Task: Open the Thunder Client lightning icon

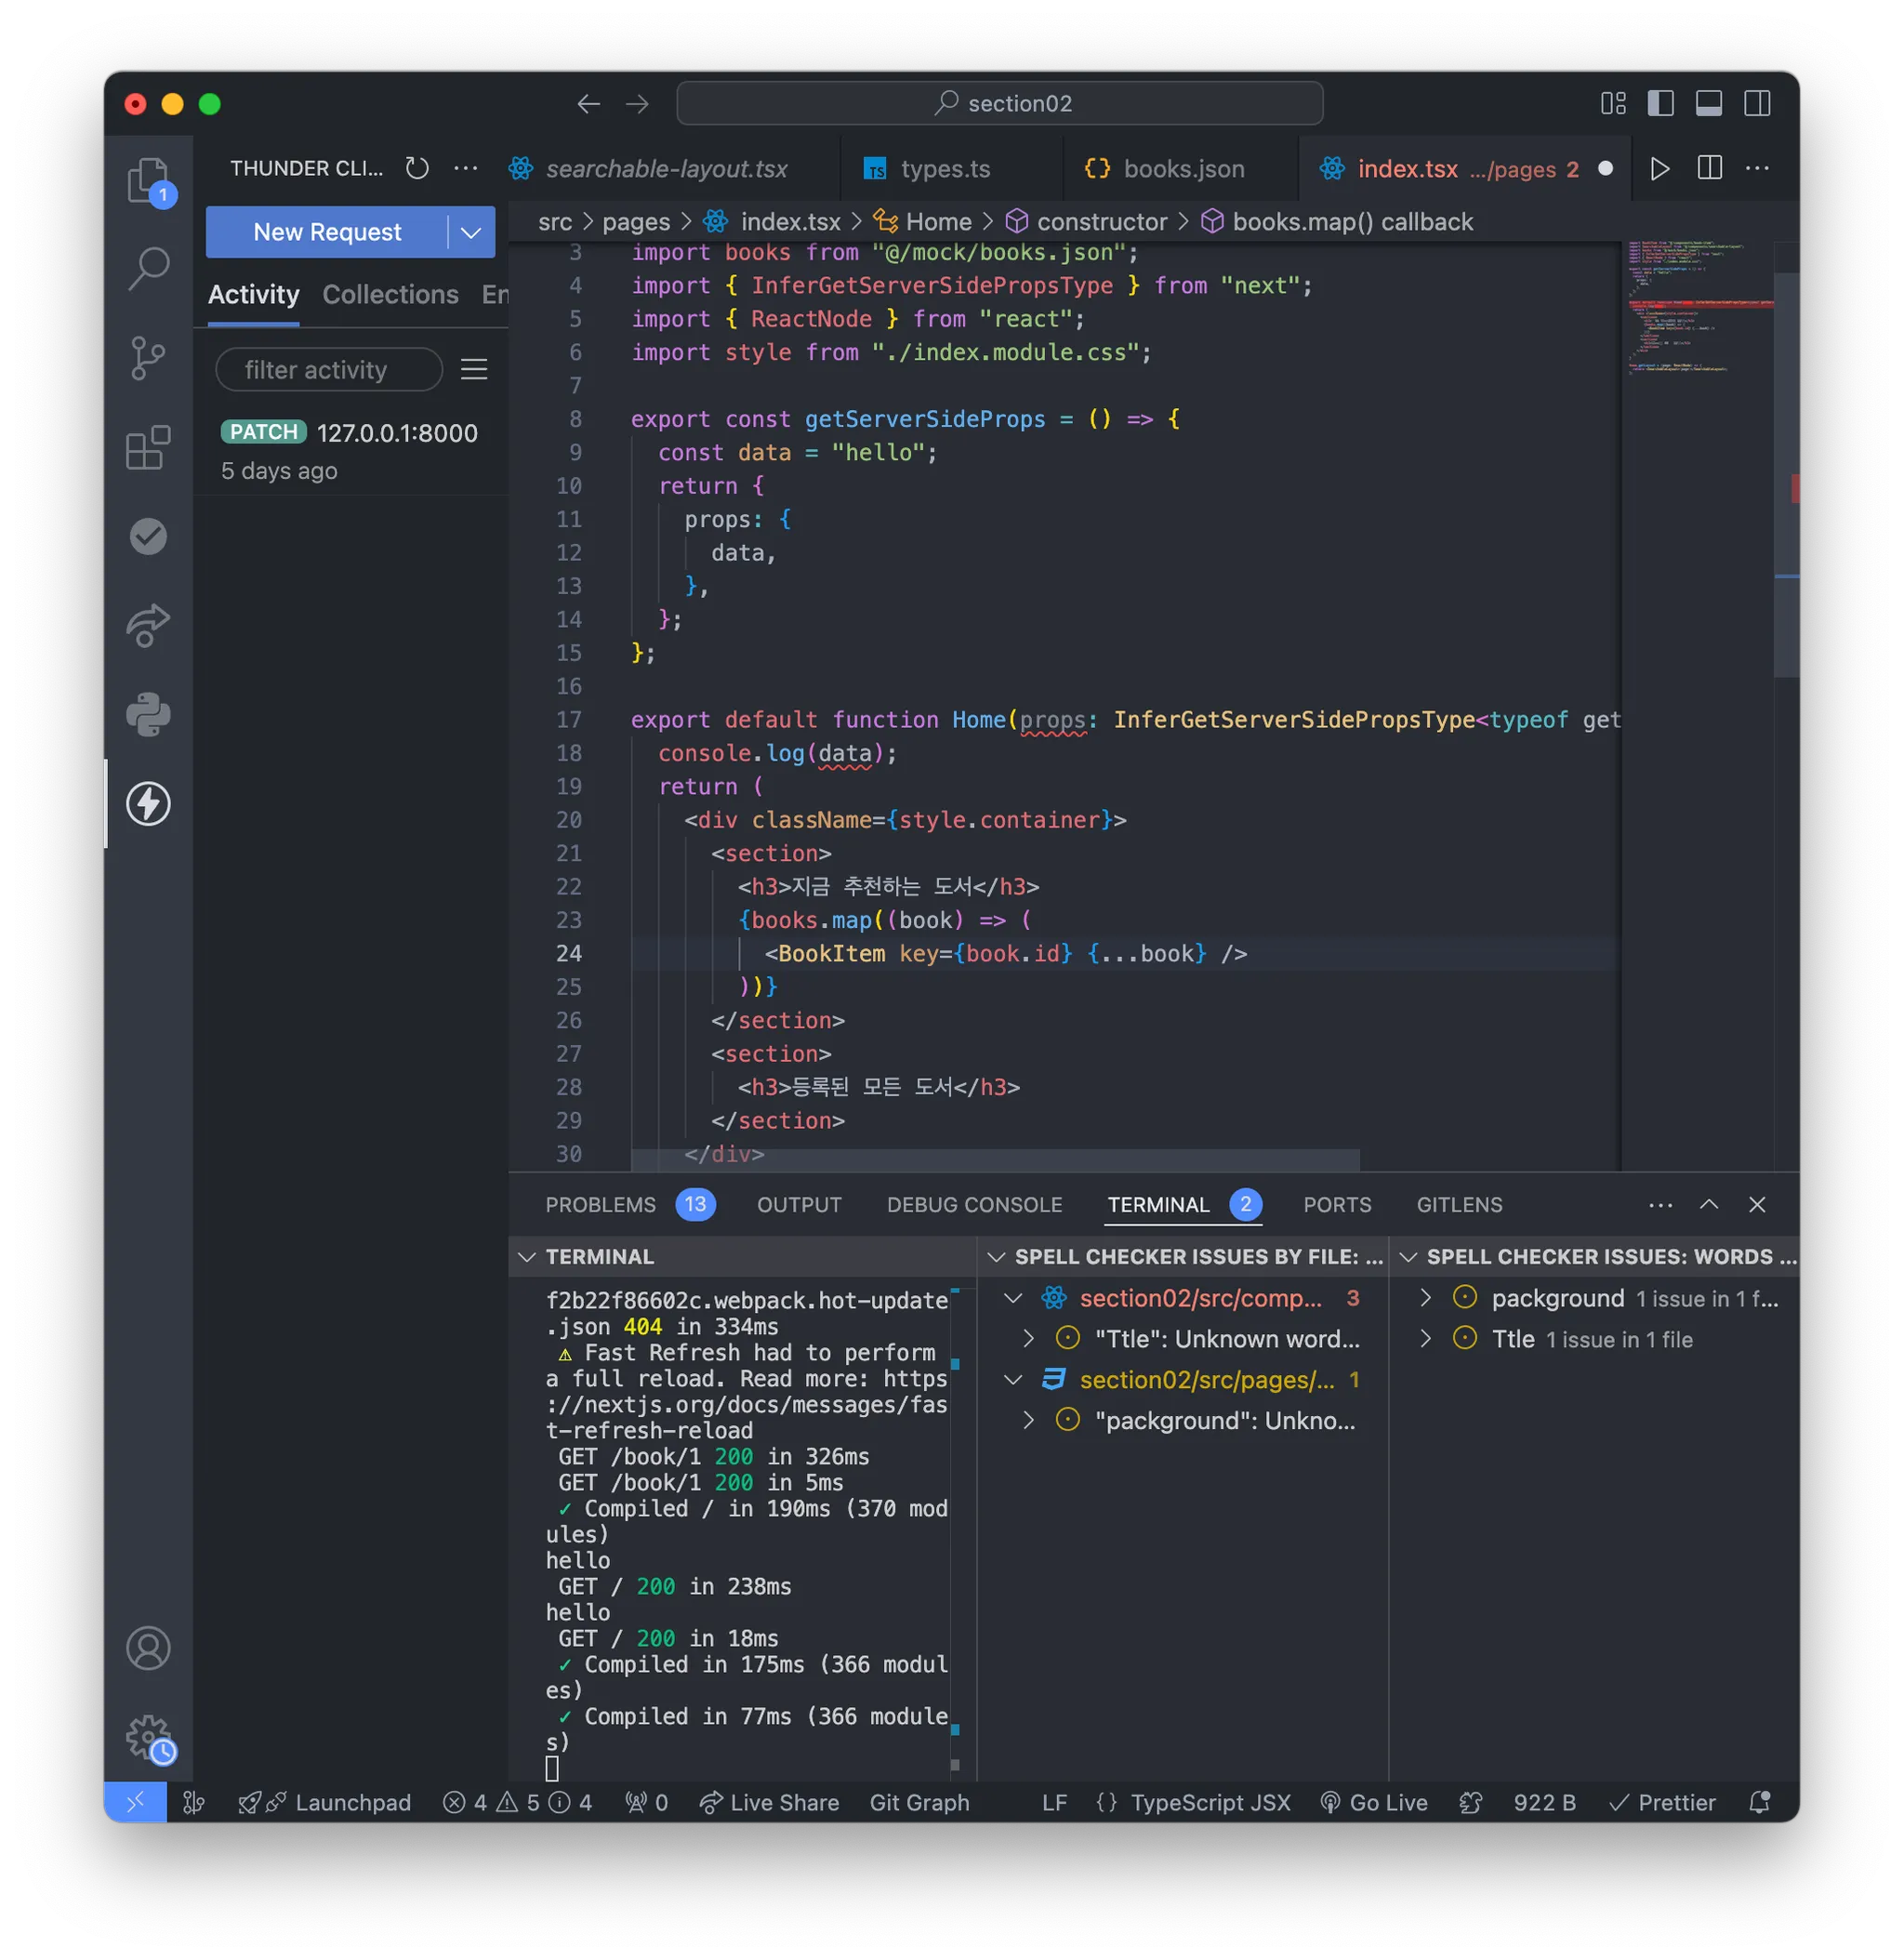Action: point(148,803)
